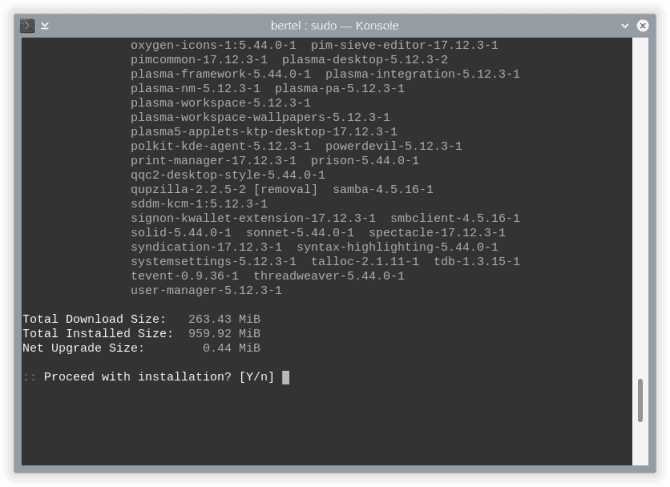Click 'plasma-framework-5.44.0-1' package name
This screenshot has width=670, height=487.
[220, 74]
